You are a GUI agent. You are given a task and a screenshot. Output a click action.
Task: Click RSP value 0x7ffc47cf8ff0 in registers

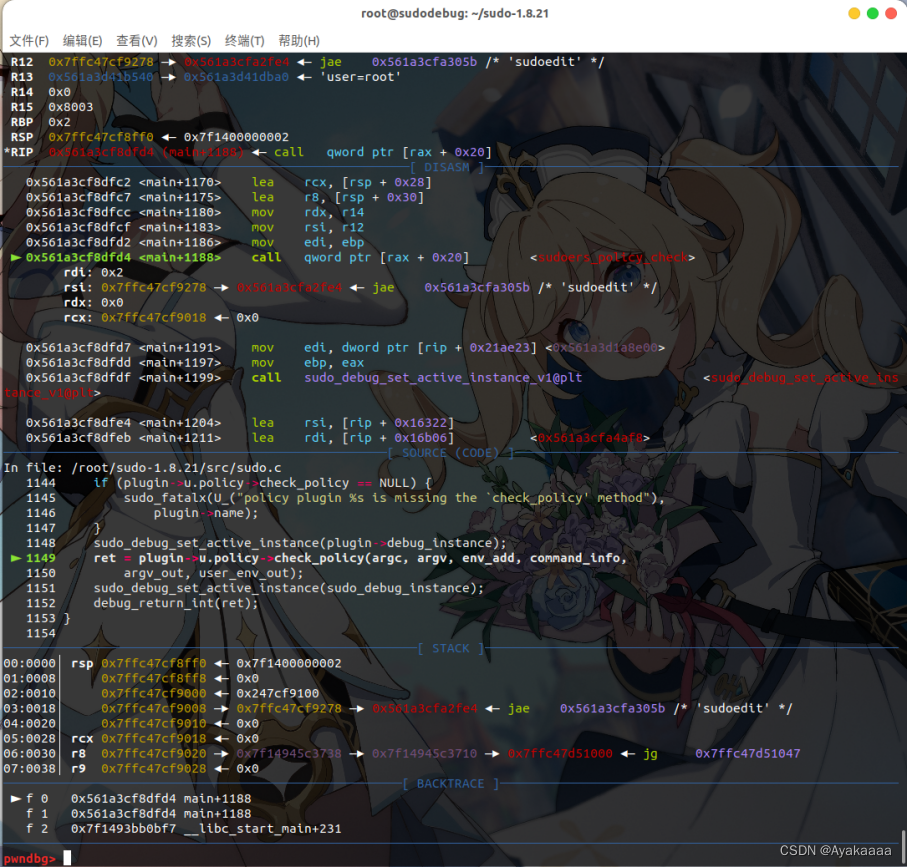(101, 137)
